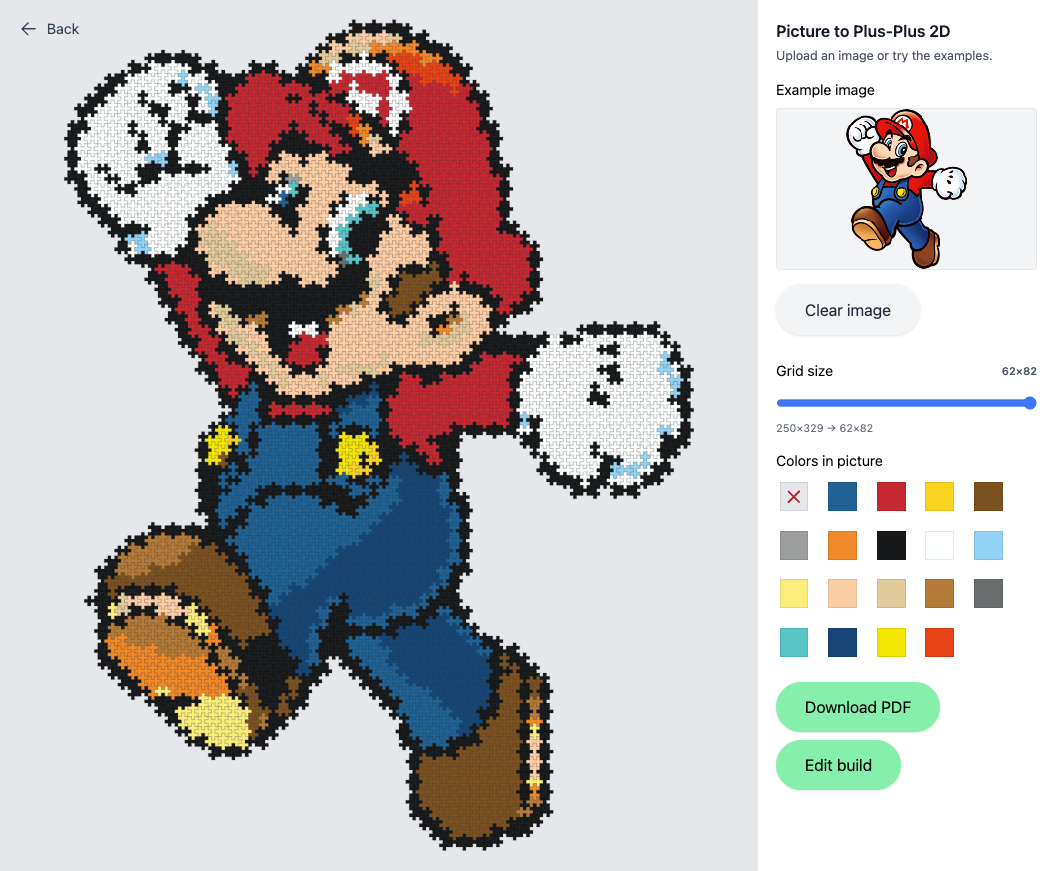1055x871 pixels.
Task: Click the Download PDF button
Action: [858, 707]
